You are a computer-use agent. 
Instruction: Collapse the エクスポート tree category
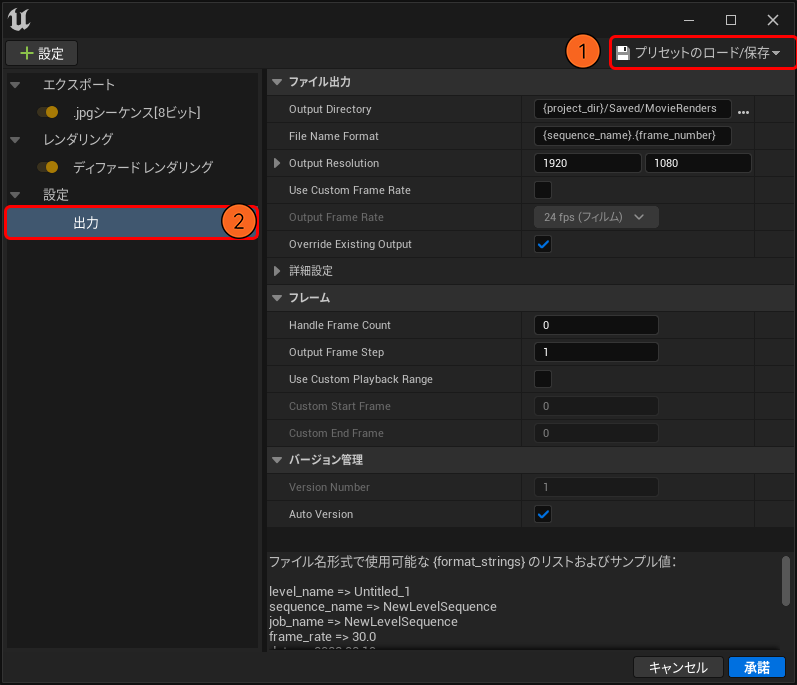coord(15,85)
